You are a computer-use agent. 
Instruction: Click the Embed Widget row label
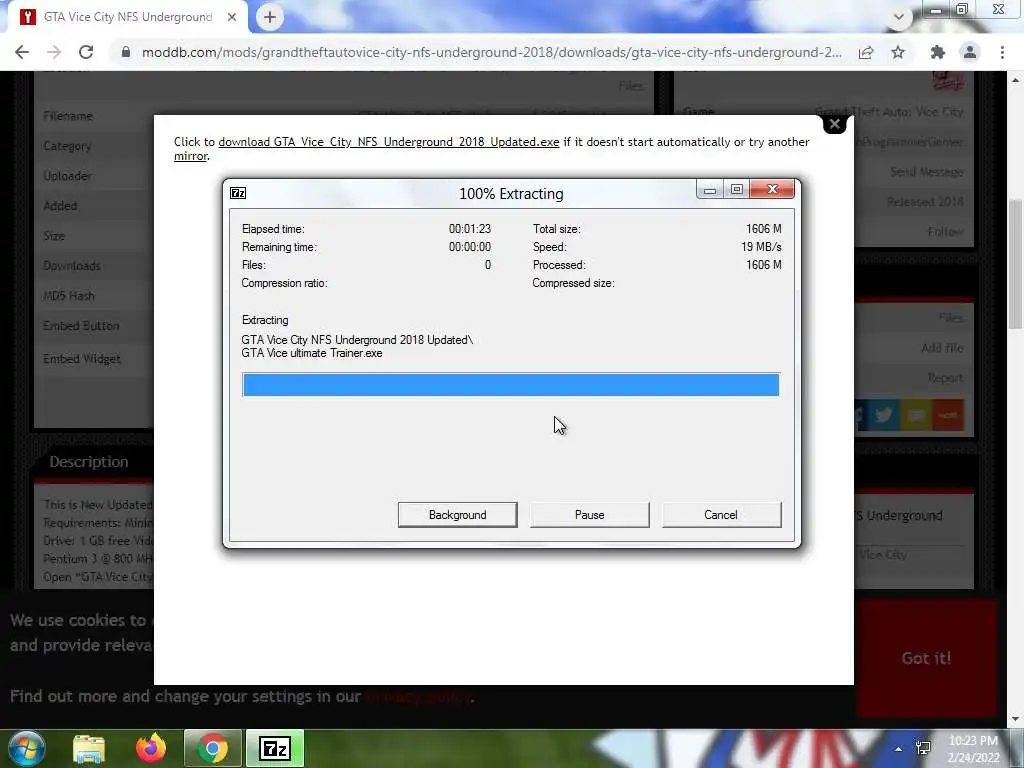82,359
